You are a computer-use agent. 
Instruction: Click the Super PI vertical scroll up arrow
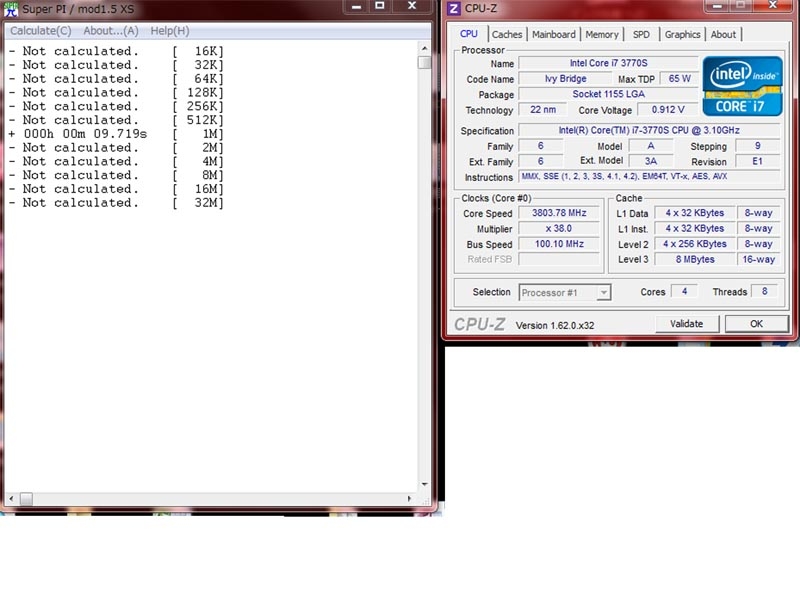click(424, 48)
